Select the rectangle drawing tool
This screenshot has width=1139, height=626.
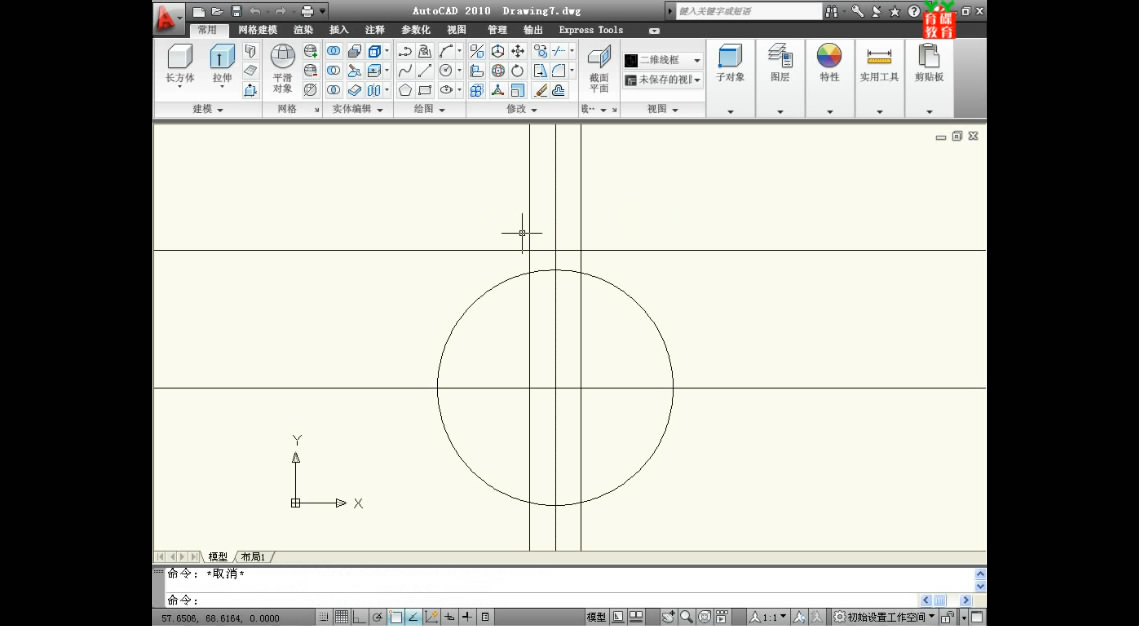click(425, 90)
